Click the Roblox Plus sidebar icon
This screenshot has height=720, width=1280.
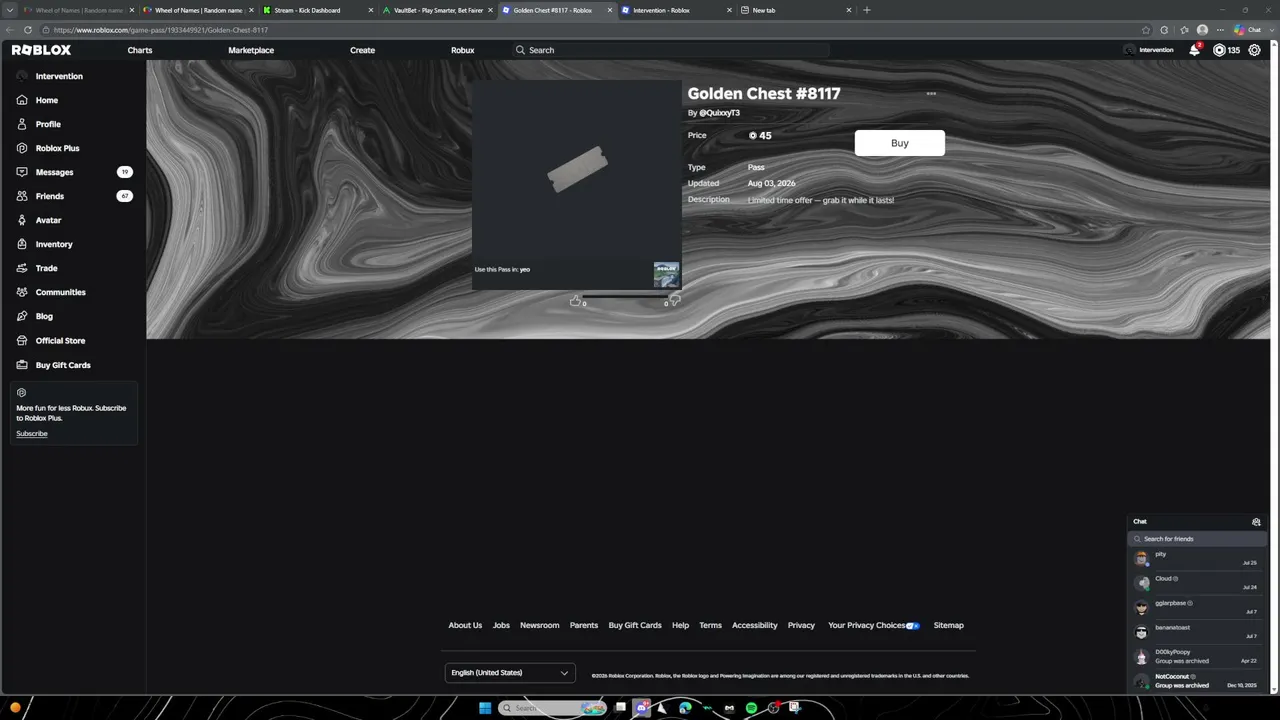22,148
